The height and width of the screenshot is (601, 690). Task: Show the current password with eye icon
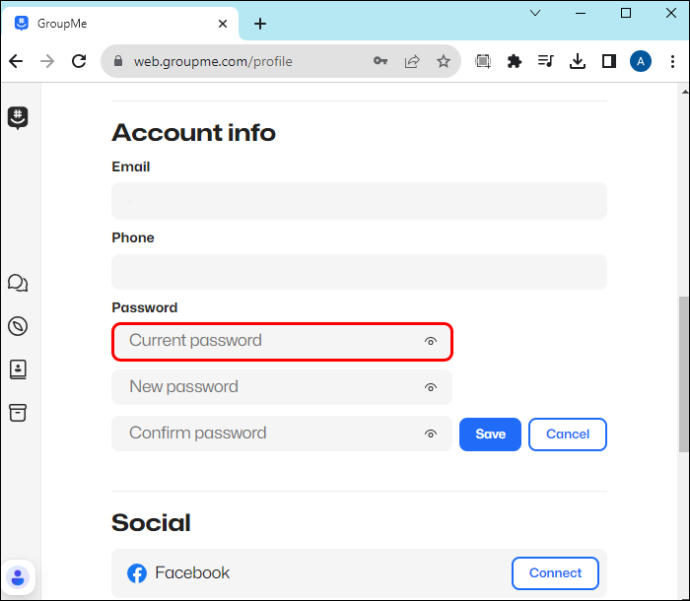(x=430, y=341)
